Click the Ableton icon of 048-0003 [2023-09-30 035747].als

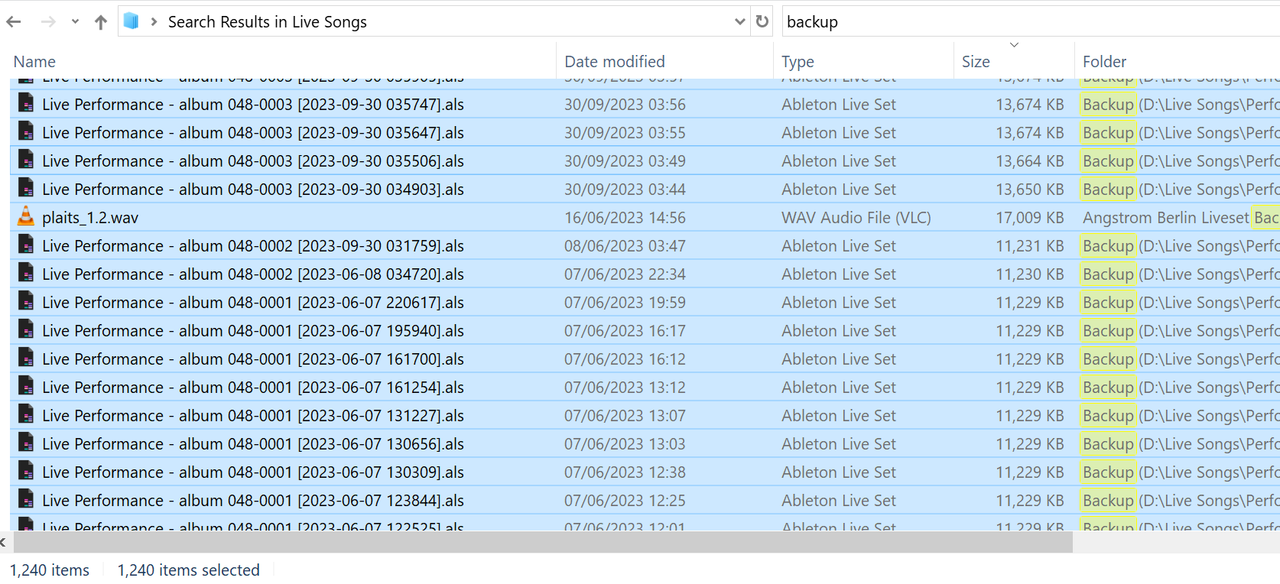pos(26,103)
